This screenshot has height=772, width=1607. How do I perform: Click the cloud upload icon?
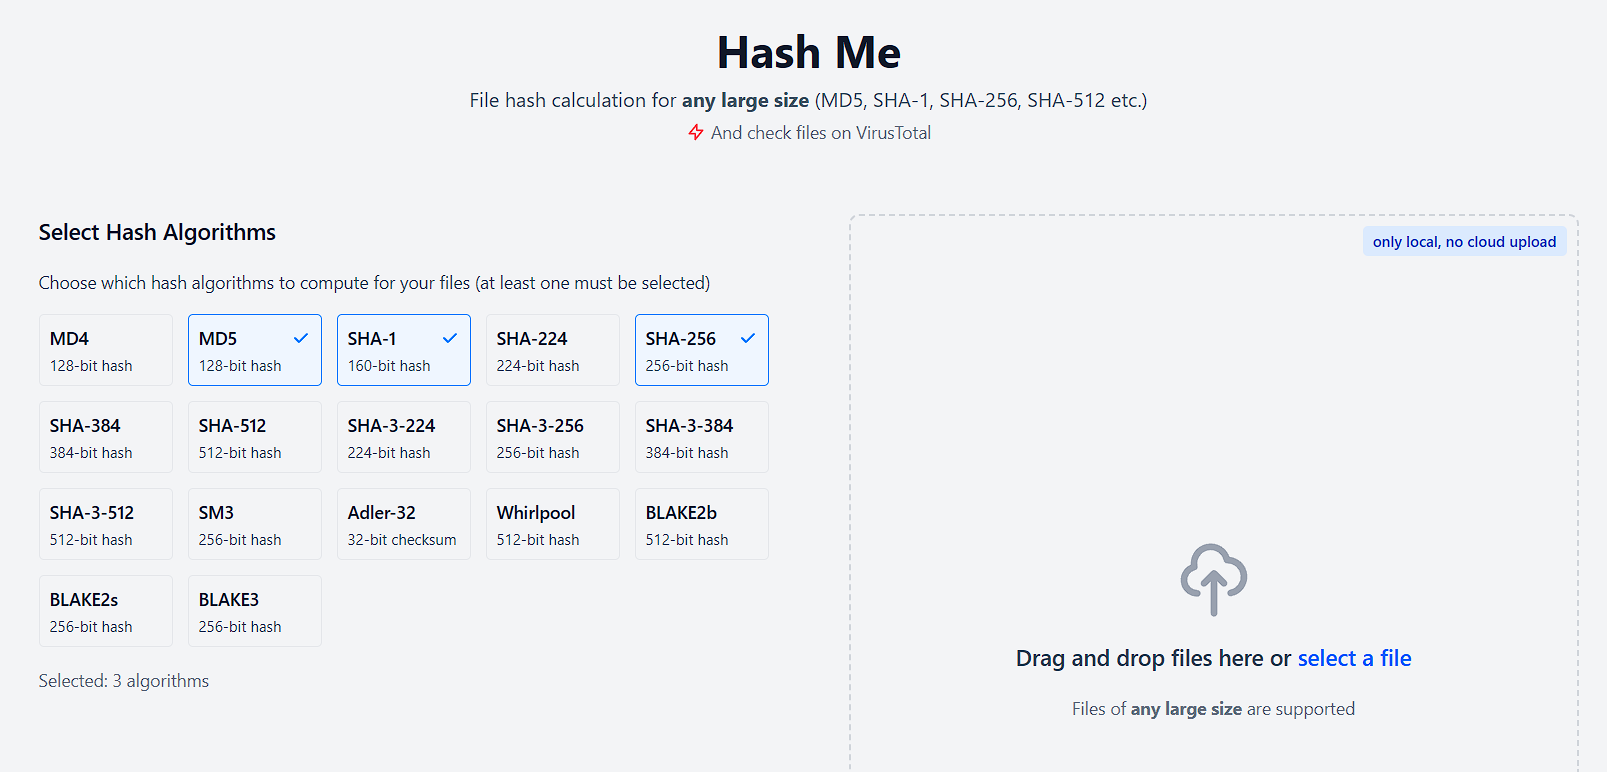coord(1213,580)
